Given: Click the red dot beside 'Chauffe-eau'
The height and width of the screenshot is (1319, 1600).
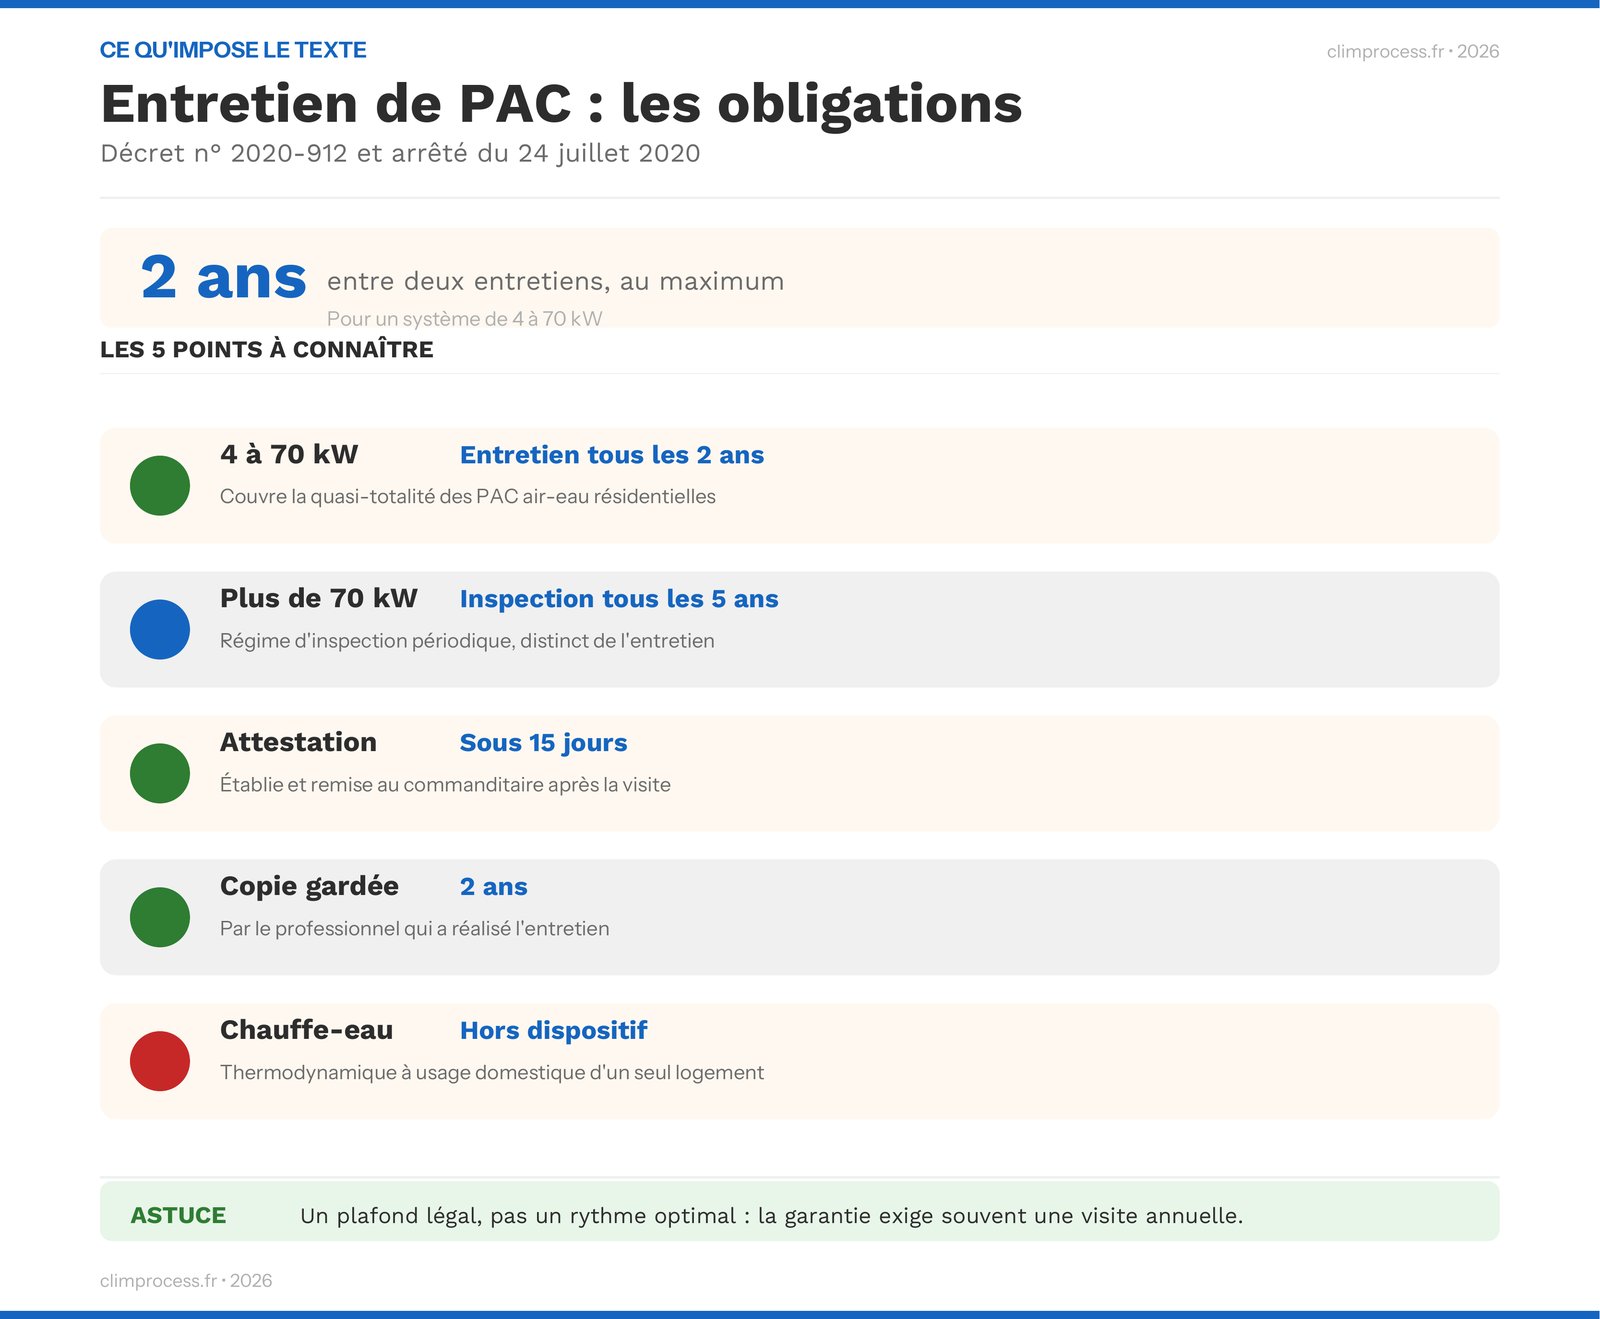Looking at the screenshot, I should (x=160, y=1062).
